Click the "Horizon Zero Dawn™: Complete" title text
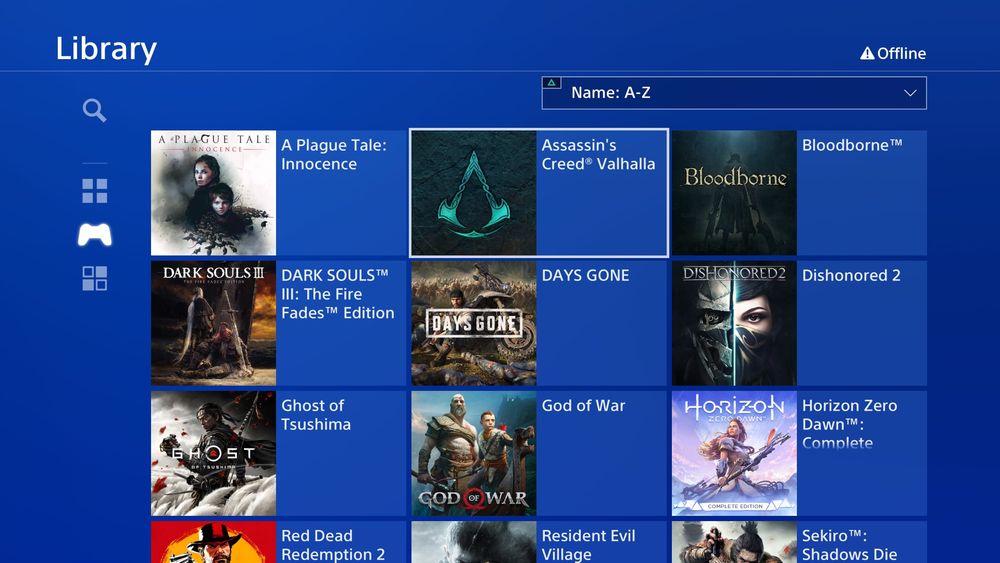The width and height of the screenshot is (1000, 563). tap(849, 424)
